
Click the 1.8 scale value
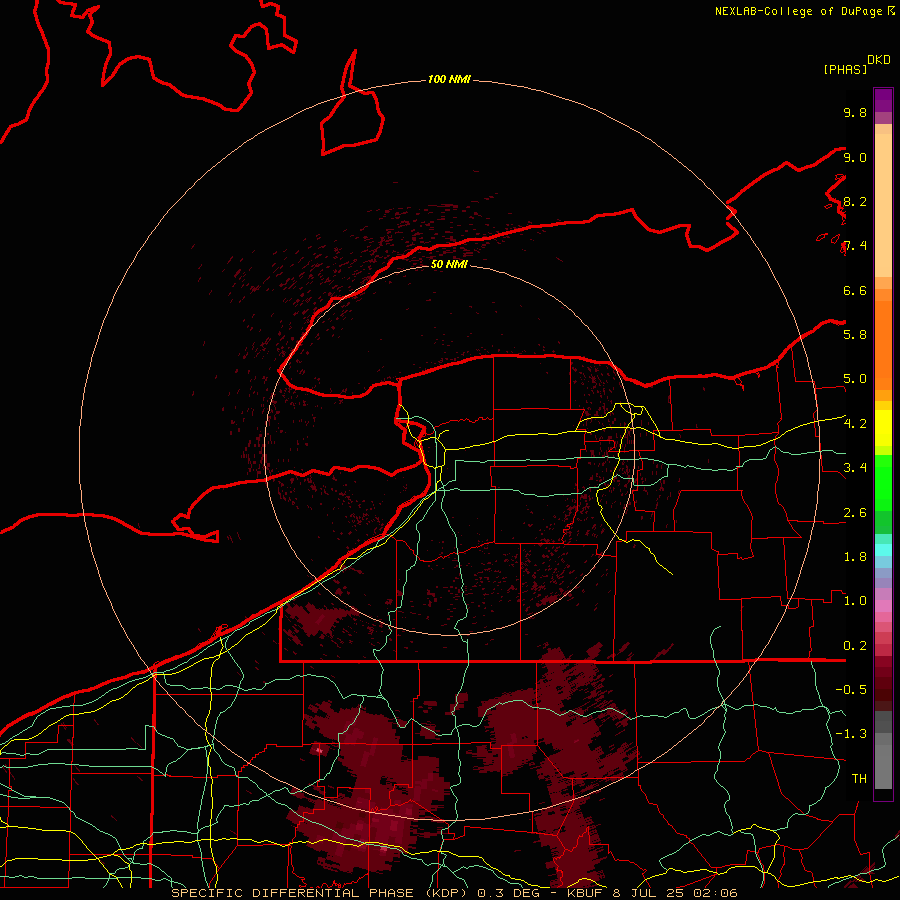coord(855,557)
